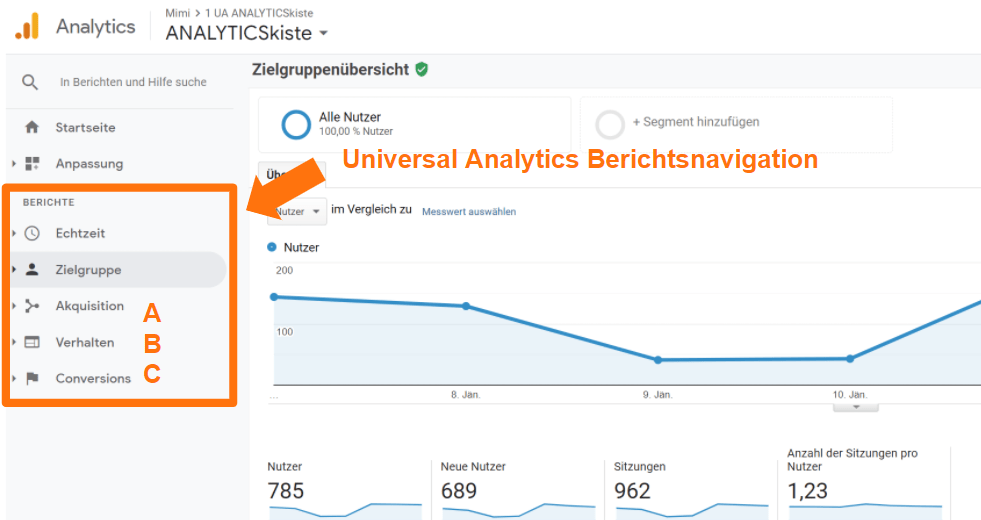The height and width of the screenshot is (520, 981).
Task: Click the search magnifier icon
Action: click(30, 82)
